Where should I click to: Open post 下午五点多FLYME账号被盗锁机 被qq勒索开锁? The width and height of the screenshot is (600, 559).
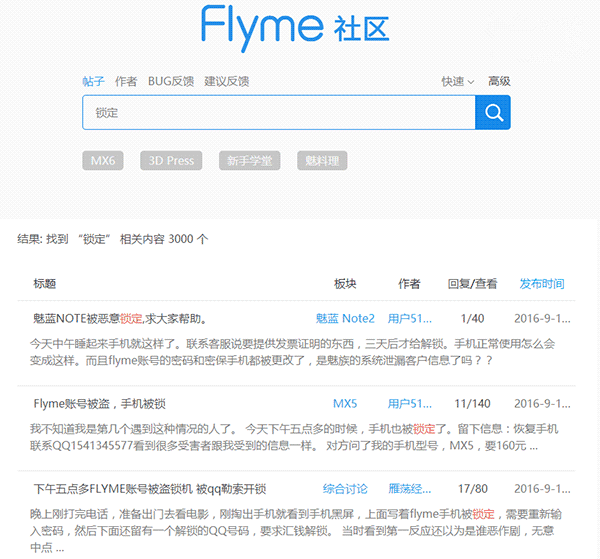pos(150,489)
